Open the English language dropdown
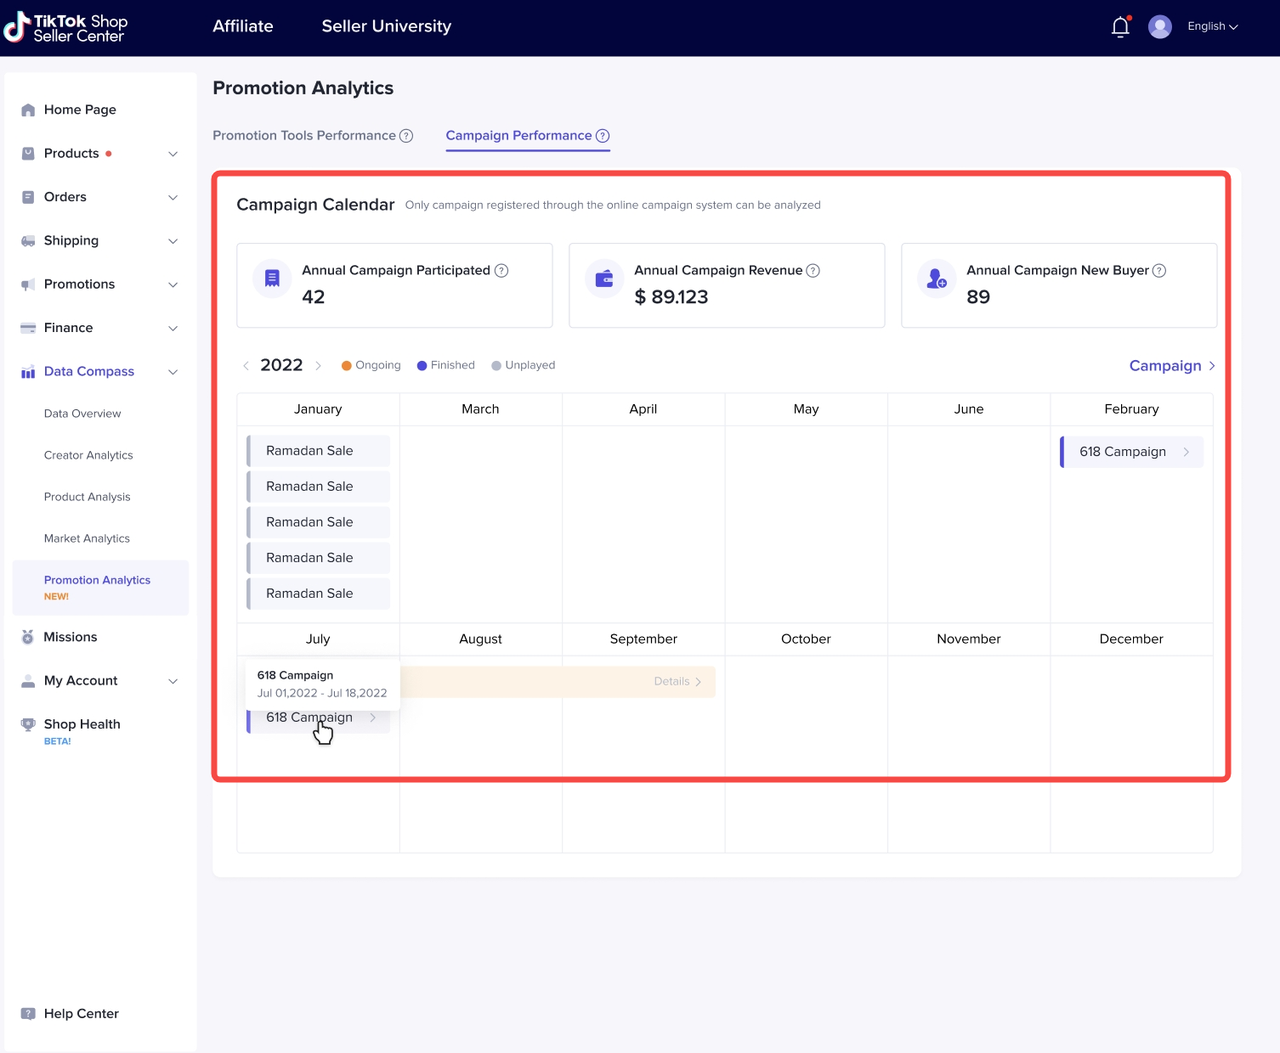Viewport: 1280px width, 1053px height. [x=1212, y=27]
